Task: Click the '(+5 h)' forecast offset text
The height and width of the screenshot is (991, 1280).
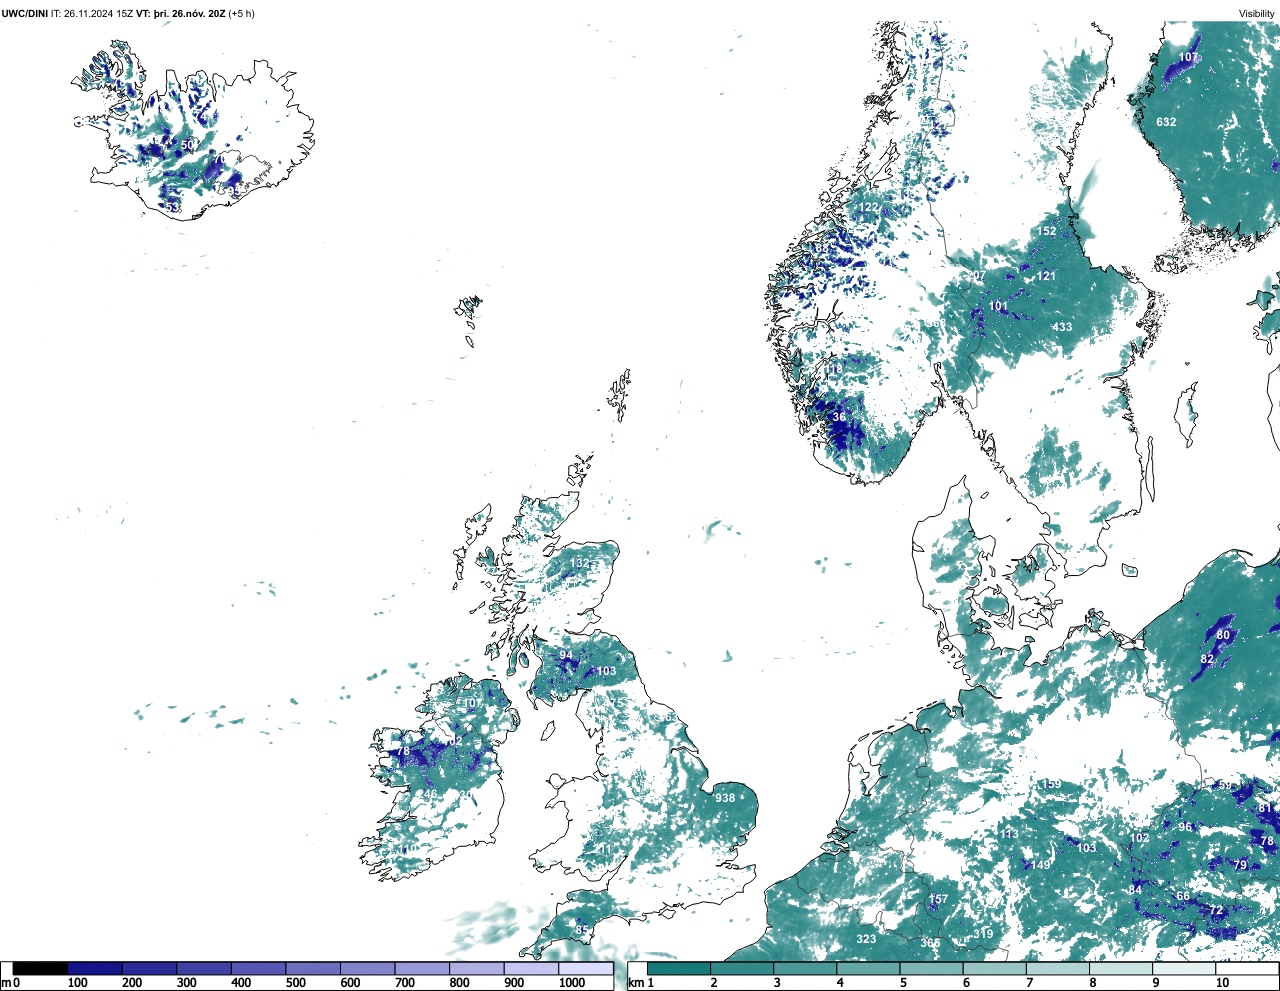Action: pos(241,14)
